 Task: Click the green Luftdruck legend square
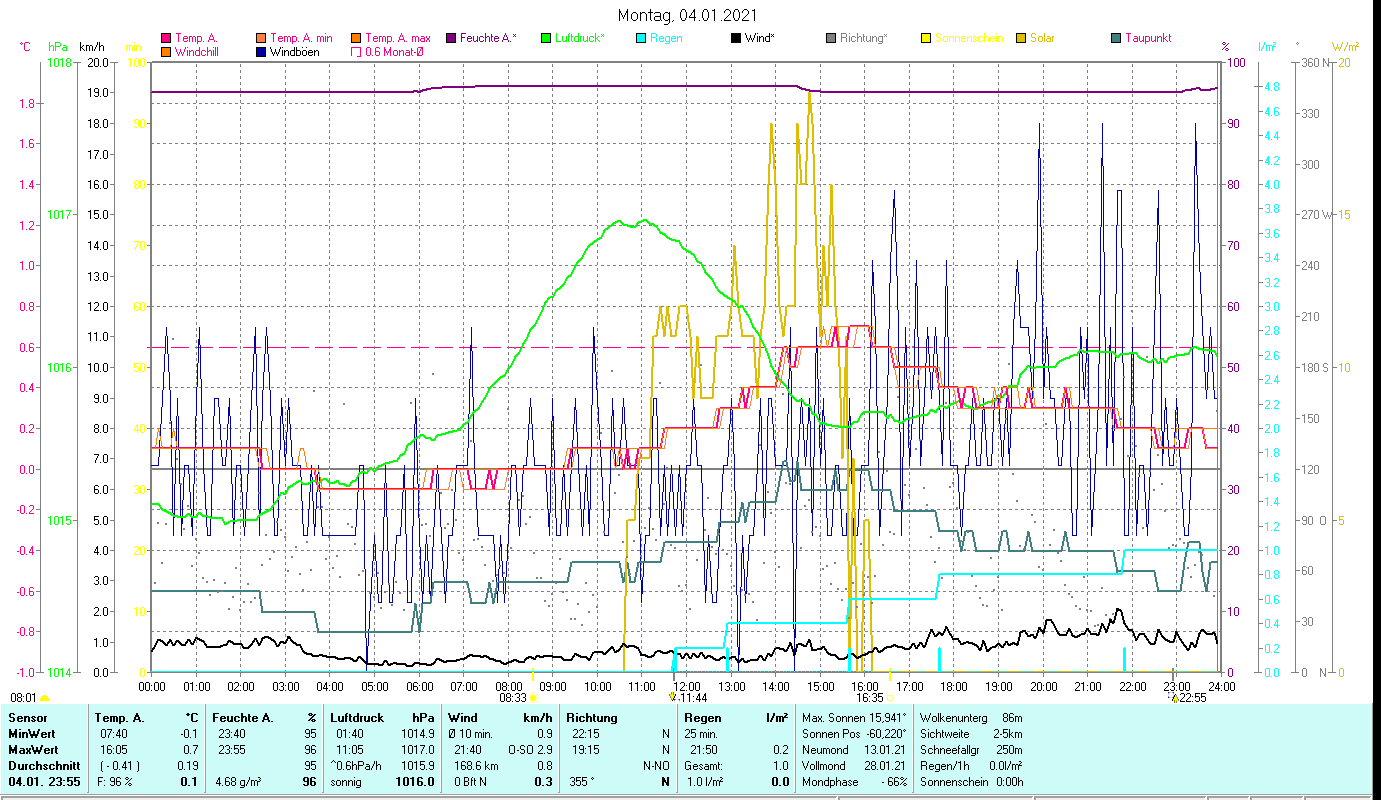tap(546, 38)
